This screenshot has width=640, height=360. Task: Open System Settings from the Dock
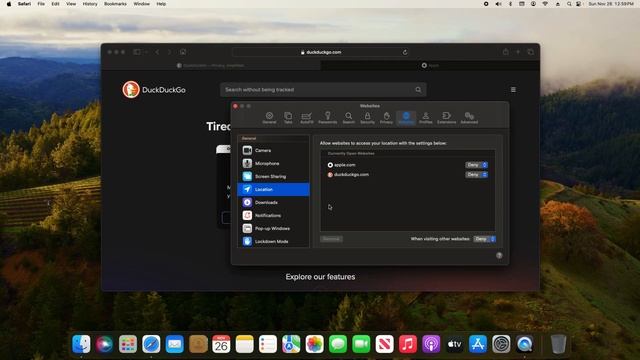501,344
